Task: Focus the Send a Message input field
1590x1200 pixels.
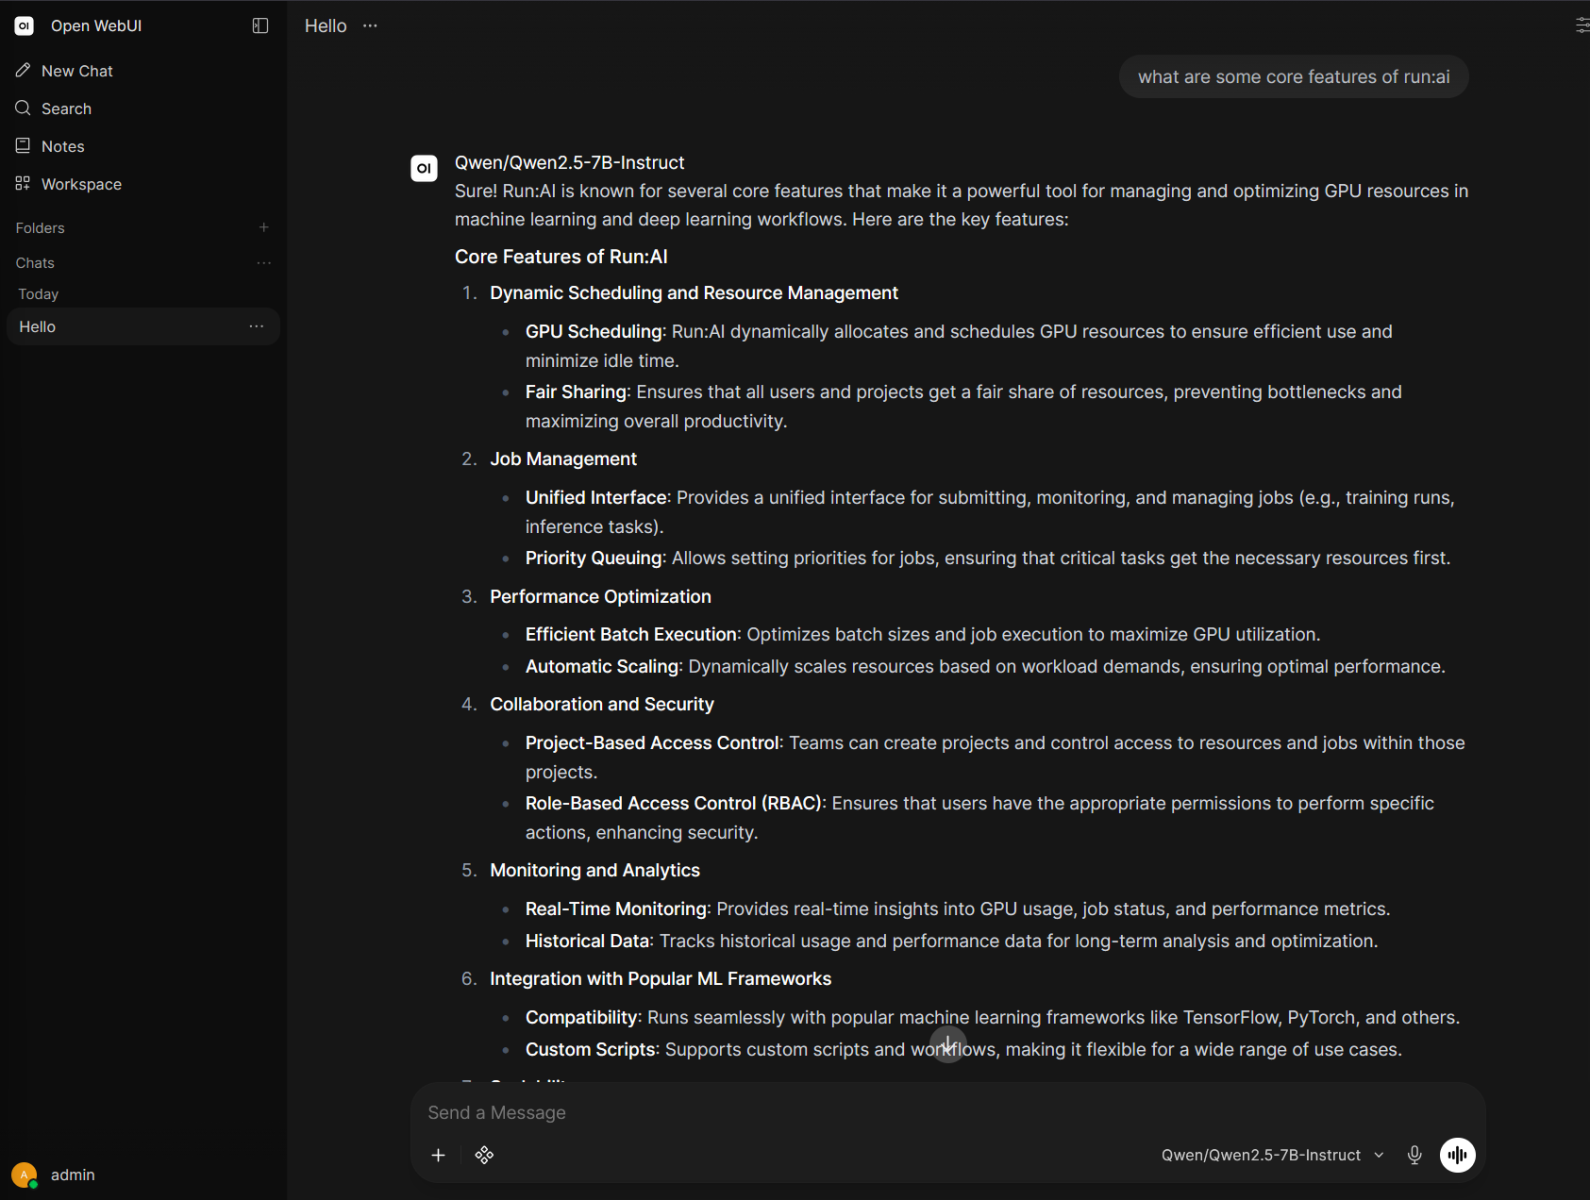Action: click(x=947, y=1113)
